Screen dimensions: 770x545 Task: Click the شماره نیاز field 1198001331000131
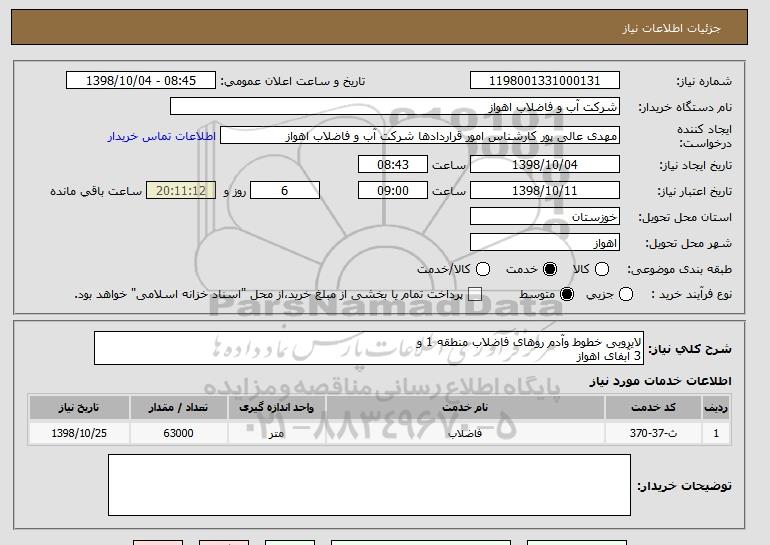(545, 81)
